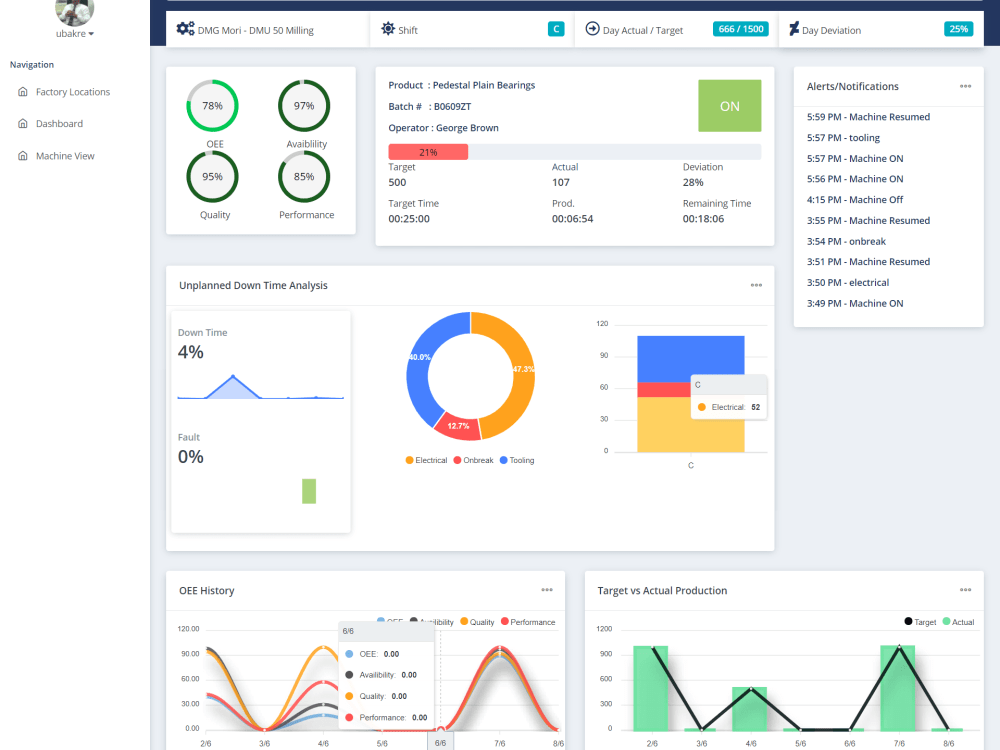This screenshot has width=1000, height=750.
Task: Toggle Tooling legend in donut chart
Action: tap(517, 460)
